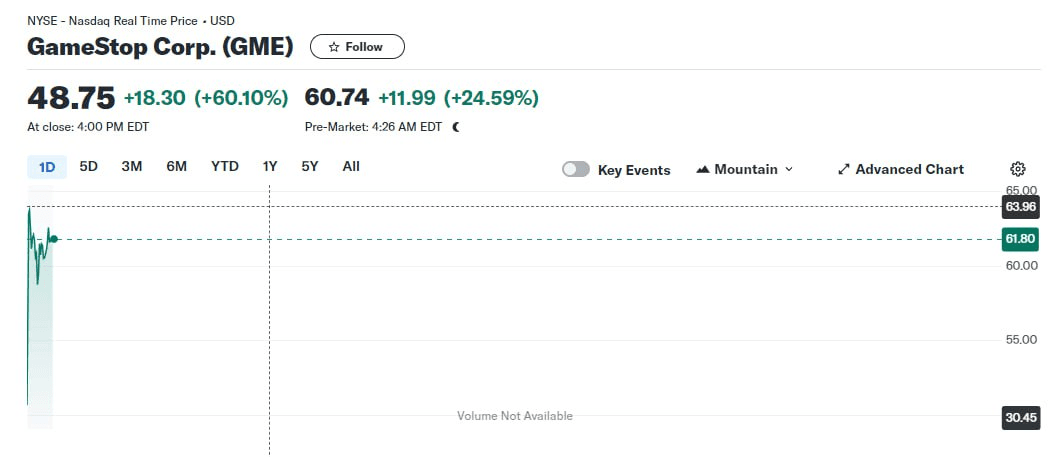This screenshot has height=457, width=1054.
Task: Click the pre-market price 60.74
Action: 337,97
